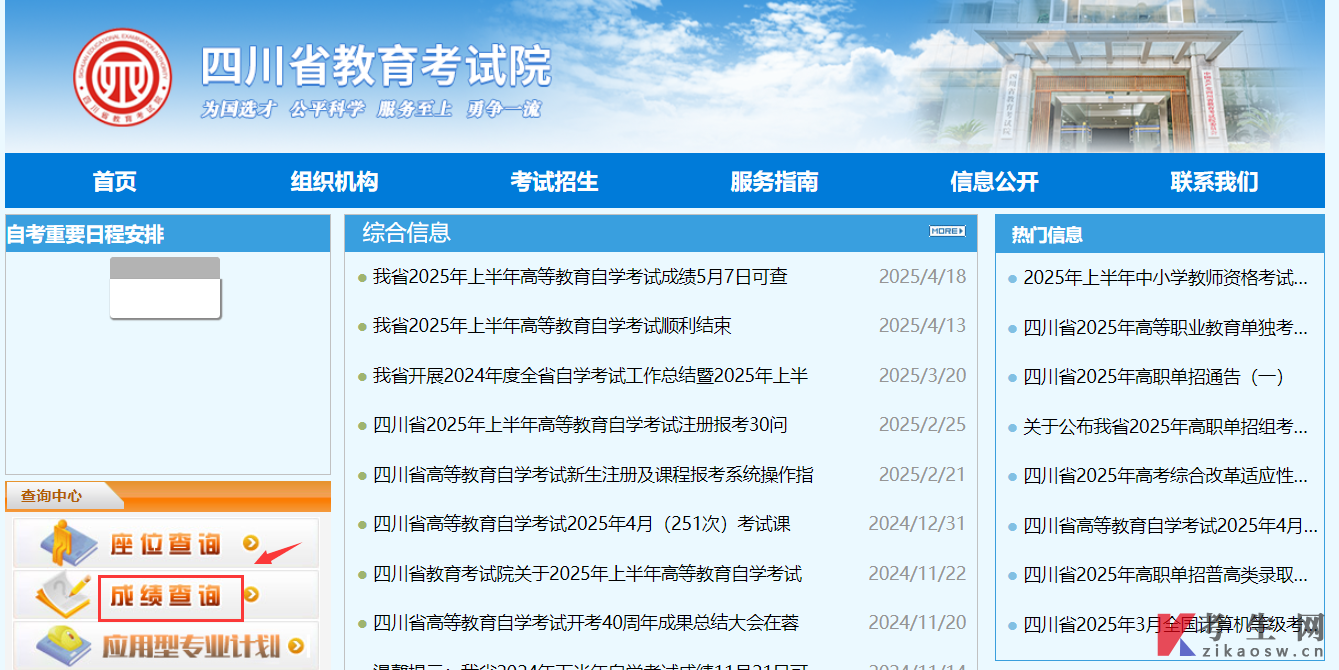Open article 自学考试成绩5月7日可查

tap(580, 276)
